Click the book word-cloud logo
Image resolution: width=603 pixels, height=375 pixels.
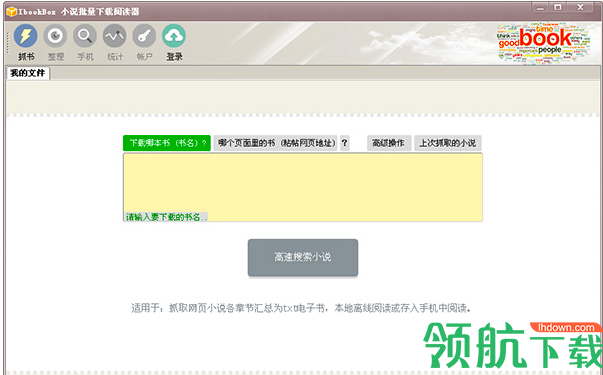[543, 42]
